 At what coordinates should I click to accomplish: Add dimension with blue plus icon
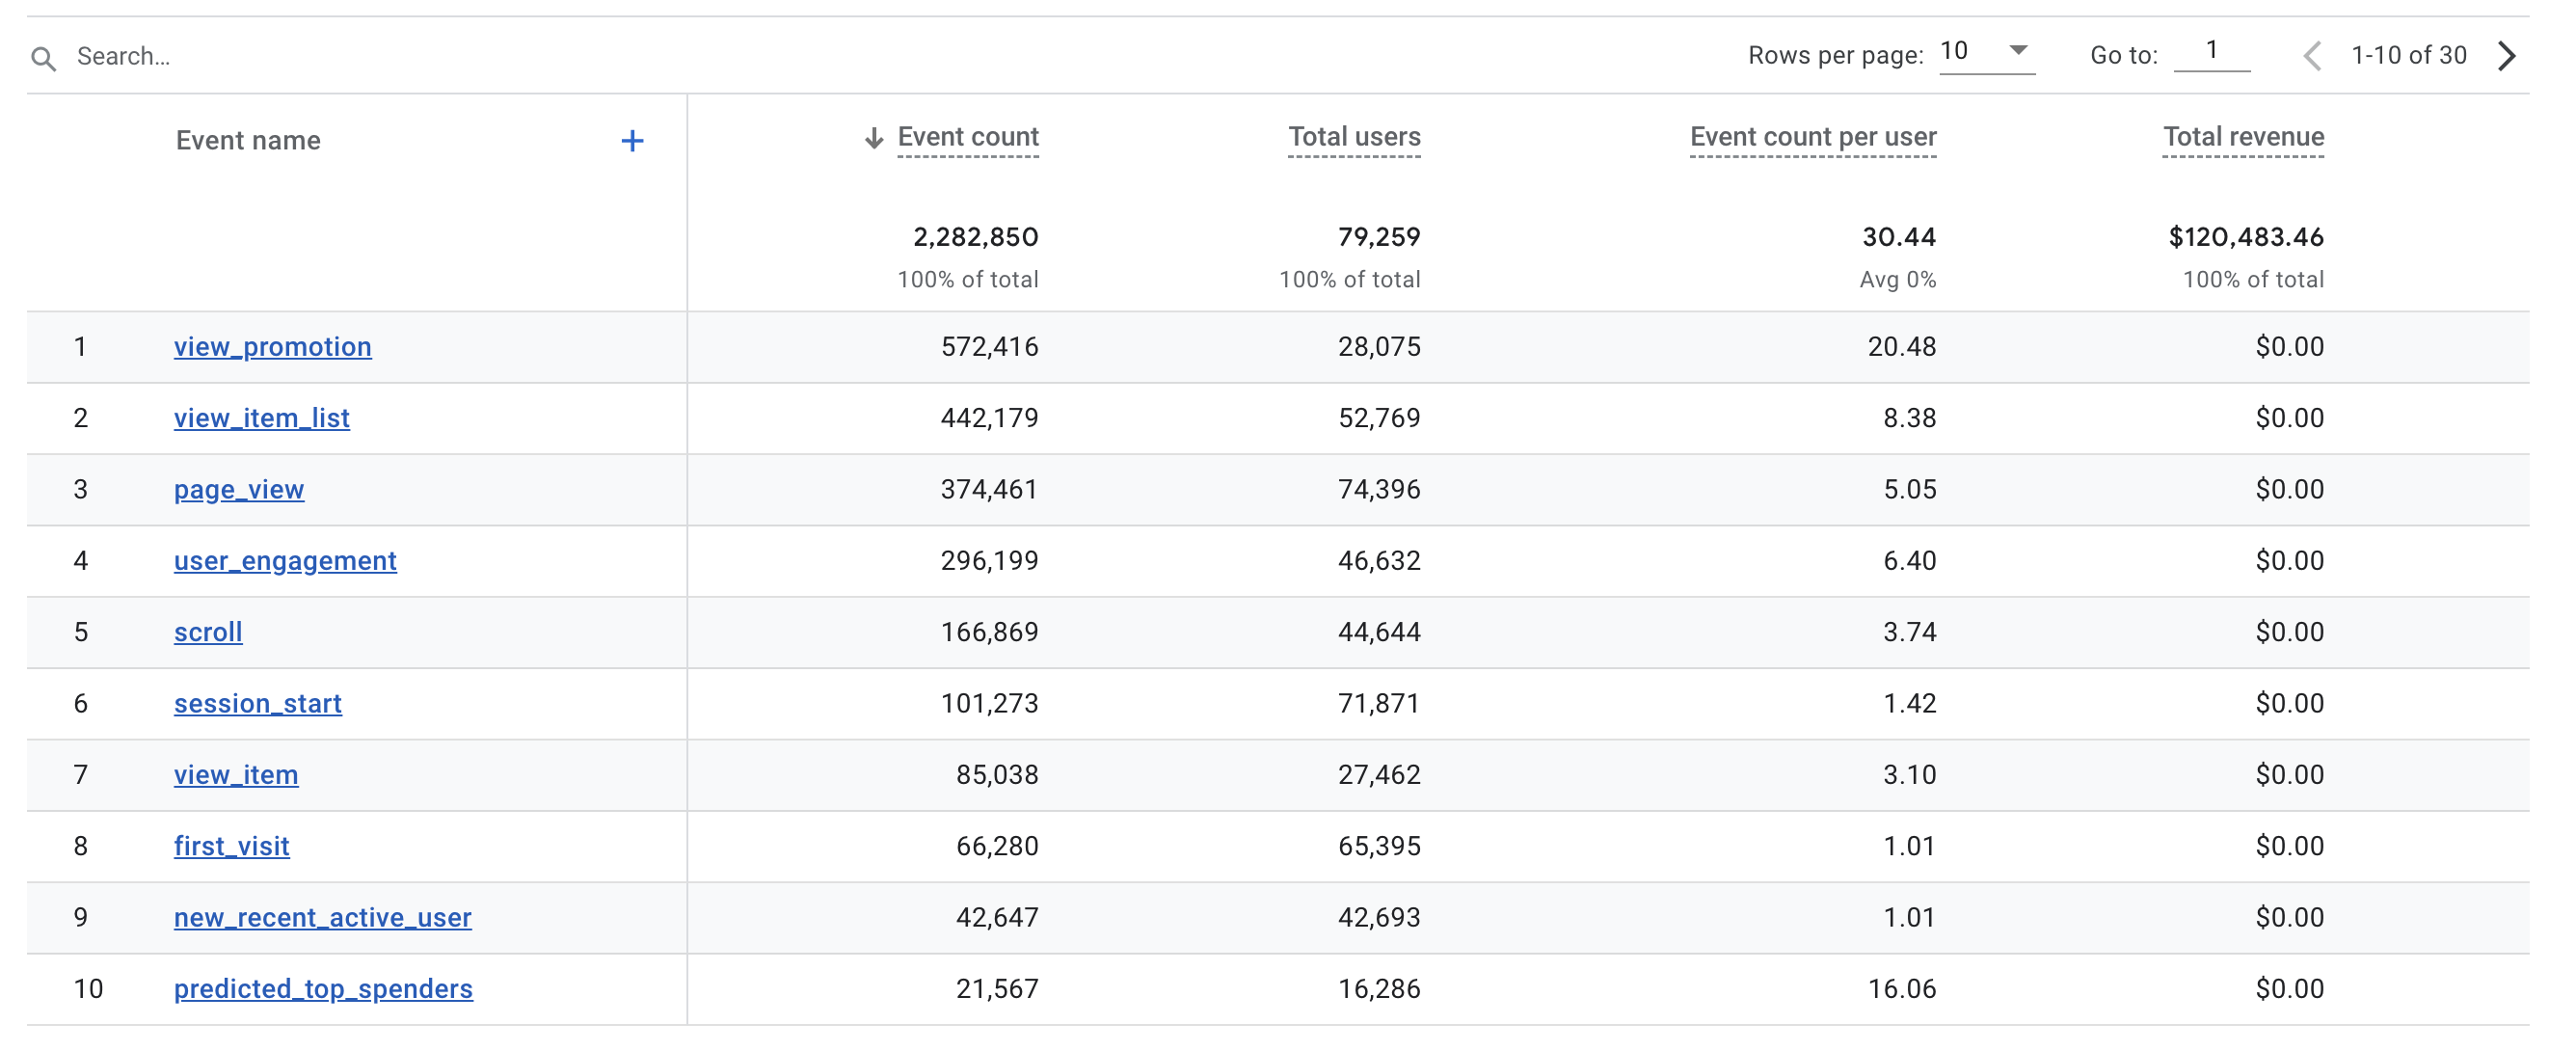[x=632, y=141]
